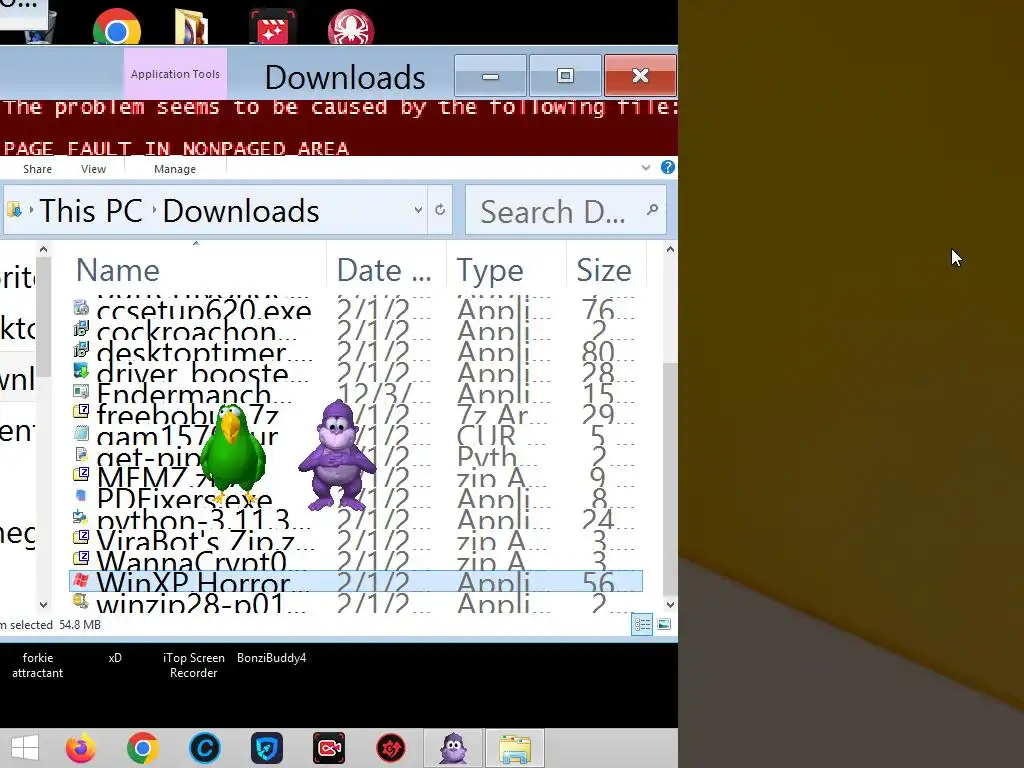Select the Endermanch file row
Viewport: 1024px width, 768px height.
(x=356, y=392)
